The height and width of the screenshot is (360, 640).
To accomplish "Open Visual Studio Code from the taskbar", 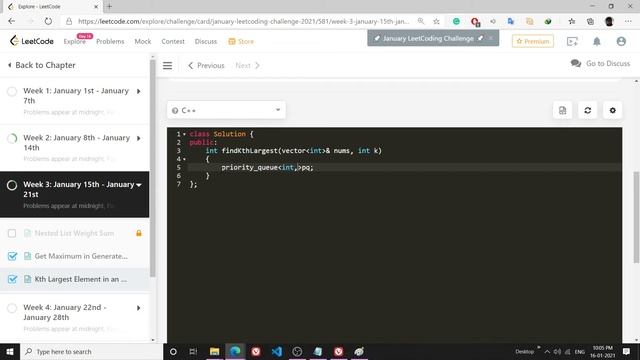I will pos(276,351).
